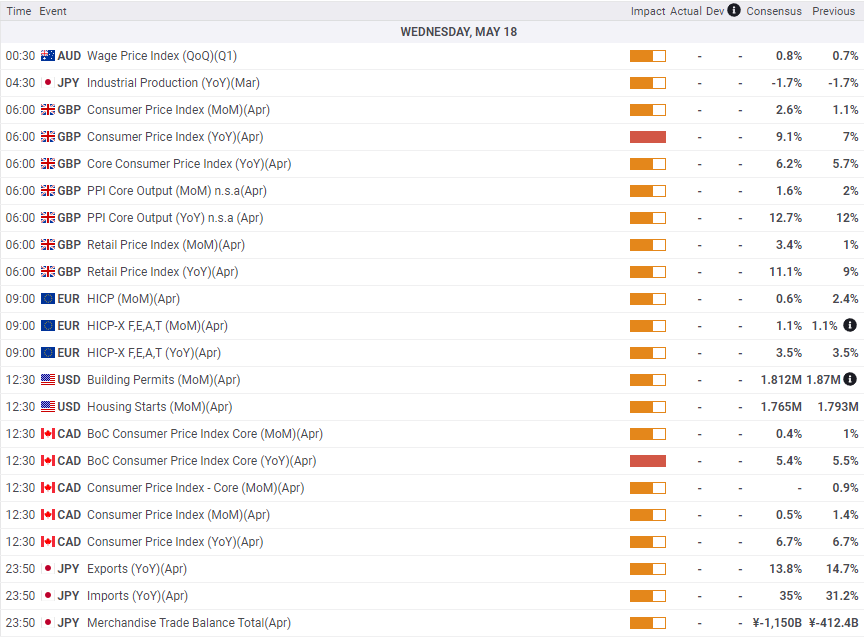
Task: Click the WEDNESDAY, MAY 18 date heading
Action: [x=458, y=32]
